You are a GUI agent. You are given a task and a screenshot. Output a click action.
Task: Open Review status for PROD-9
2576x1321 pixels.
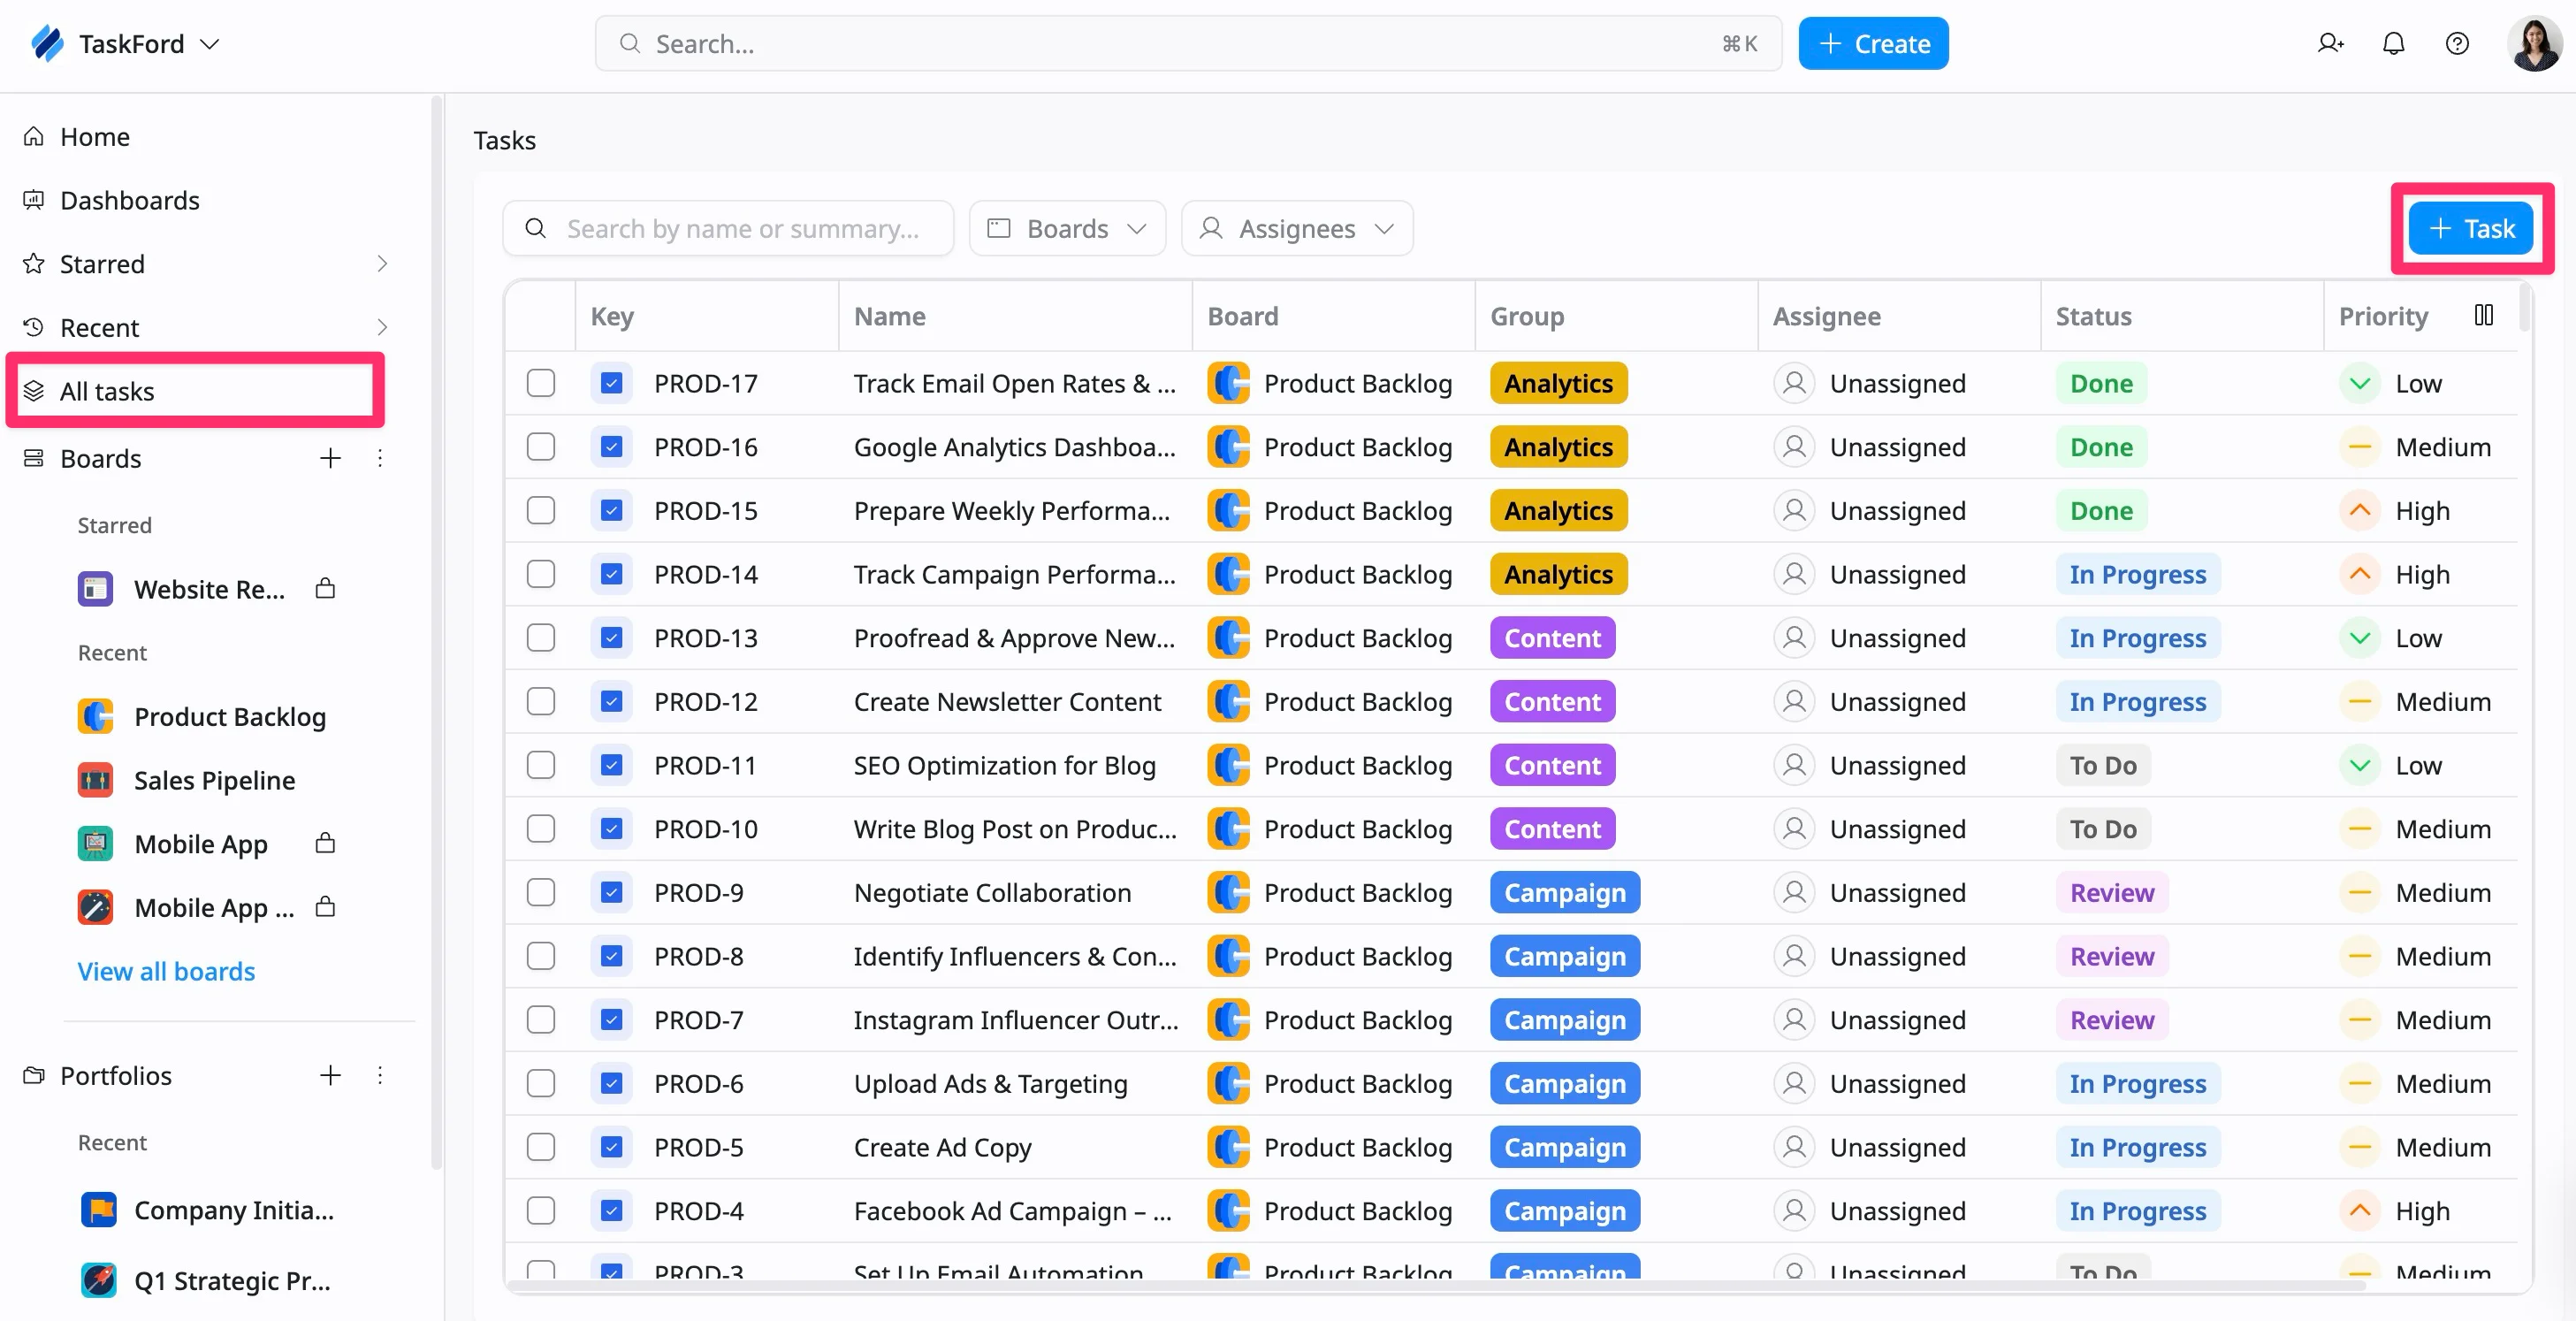pyautogui.click(x=2112, y=892)
